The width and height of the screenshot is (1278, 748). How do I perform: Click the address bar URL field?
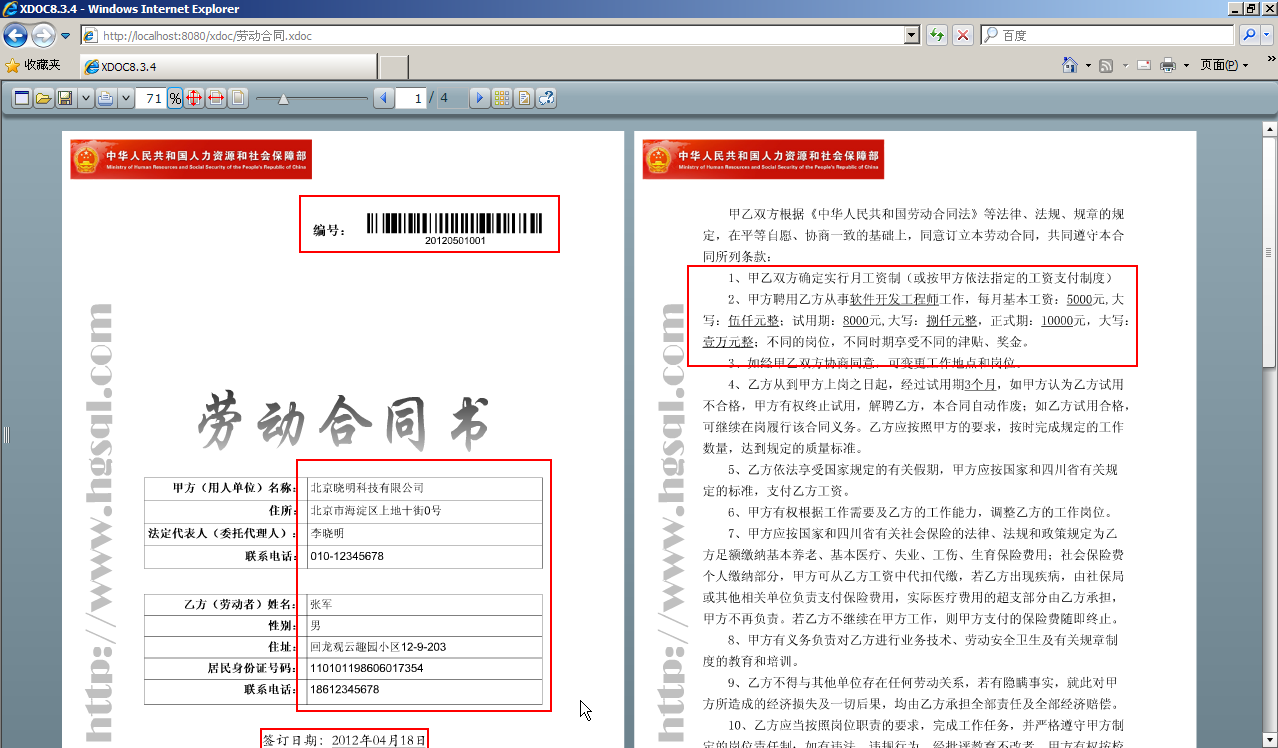[500, 35]
